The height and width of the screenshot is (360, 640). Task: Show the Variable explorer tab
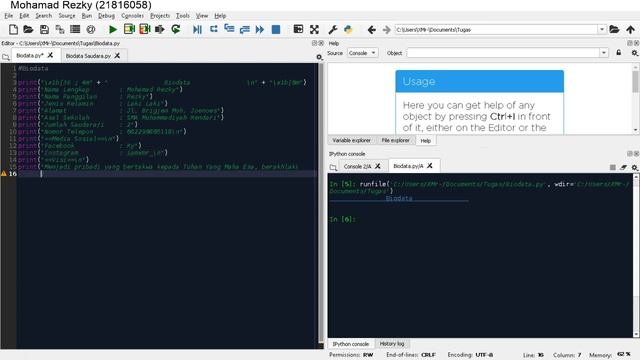click(351, 140)
